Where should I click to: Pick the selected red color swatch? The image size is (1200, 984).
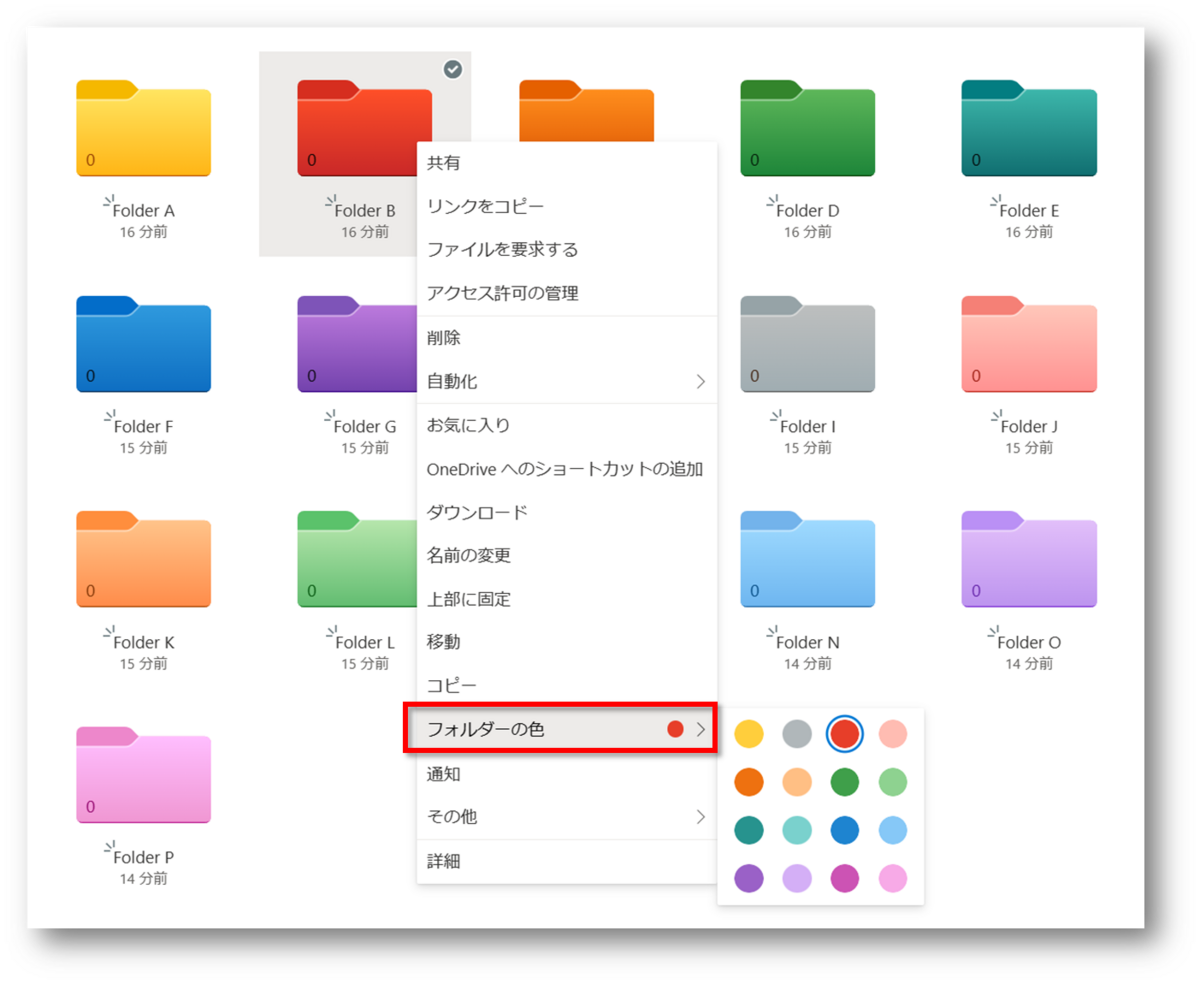pyautogui.click(x=845, y=734)
